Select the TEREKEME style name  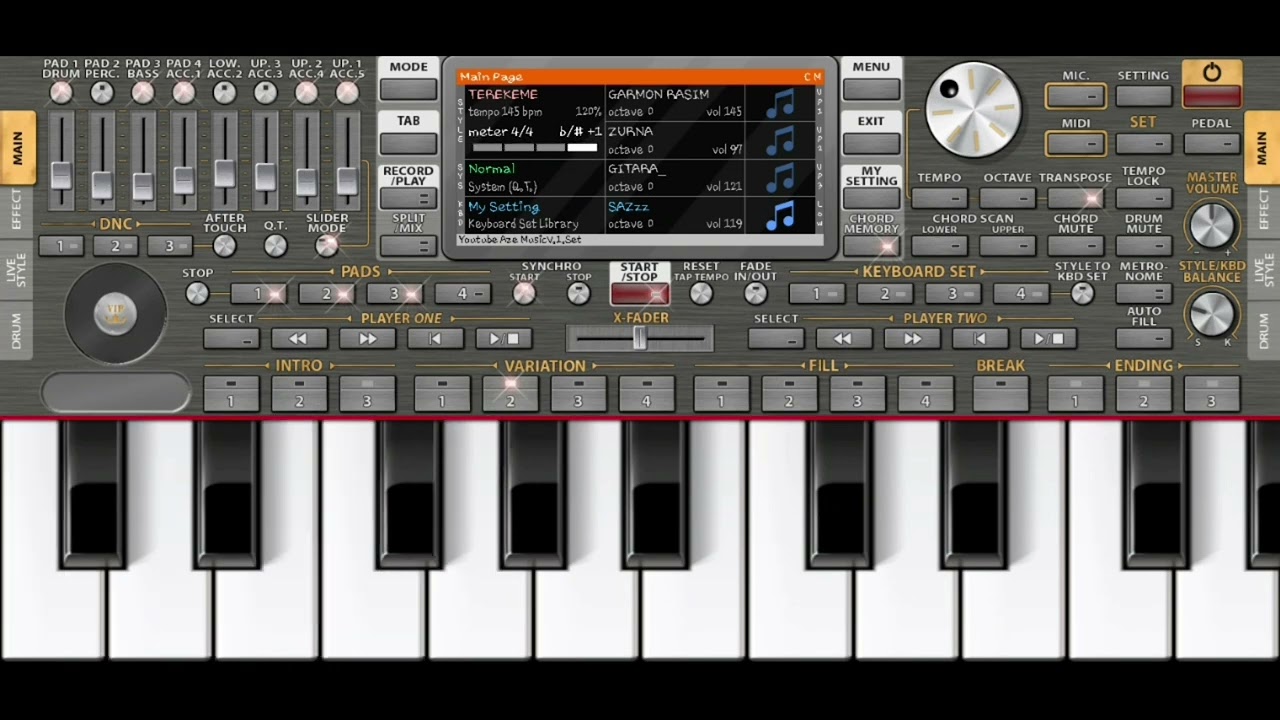coord(503,94)
